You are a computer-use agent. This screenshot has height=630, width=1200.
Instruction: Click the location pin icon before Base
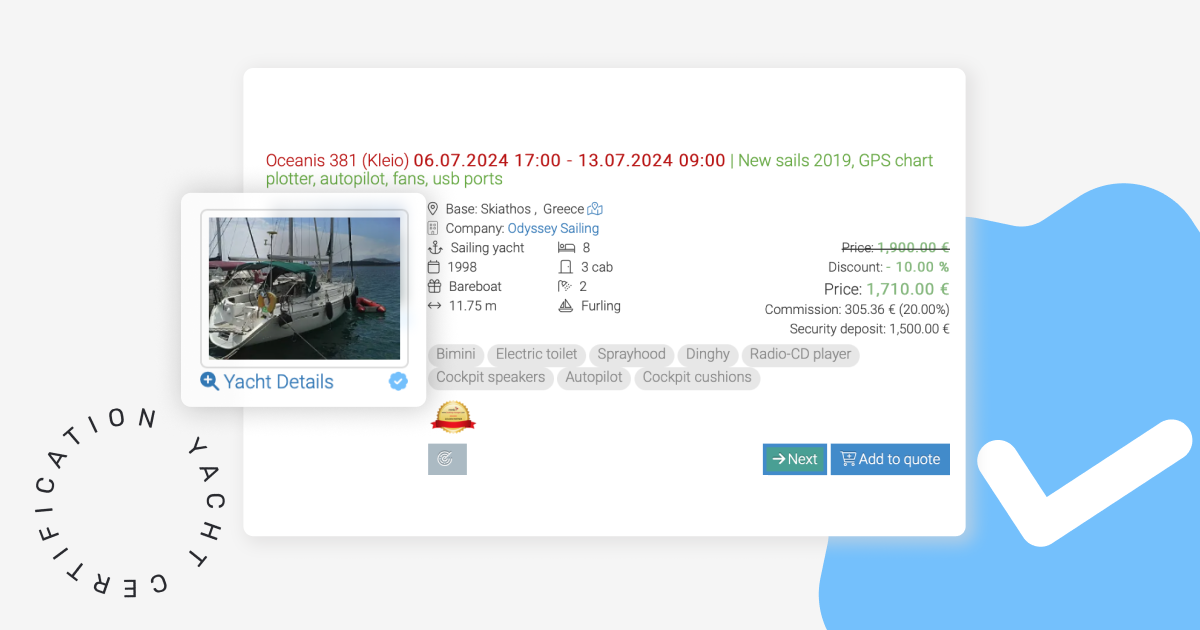coord(433,209)
